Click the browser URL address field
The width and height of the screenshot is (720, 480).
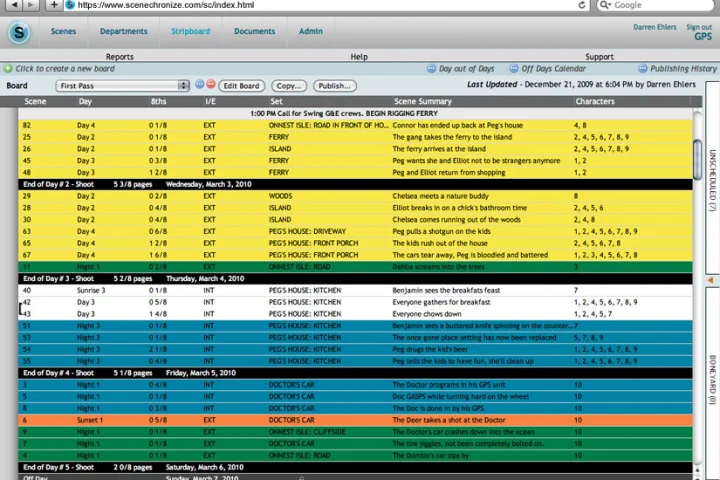click(x=321, y=5)
